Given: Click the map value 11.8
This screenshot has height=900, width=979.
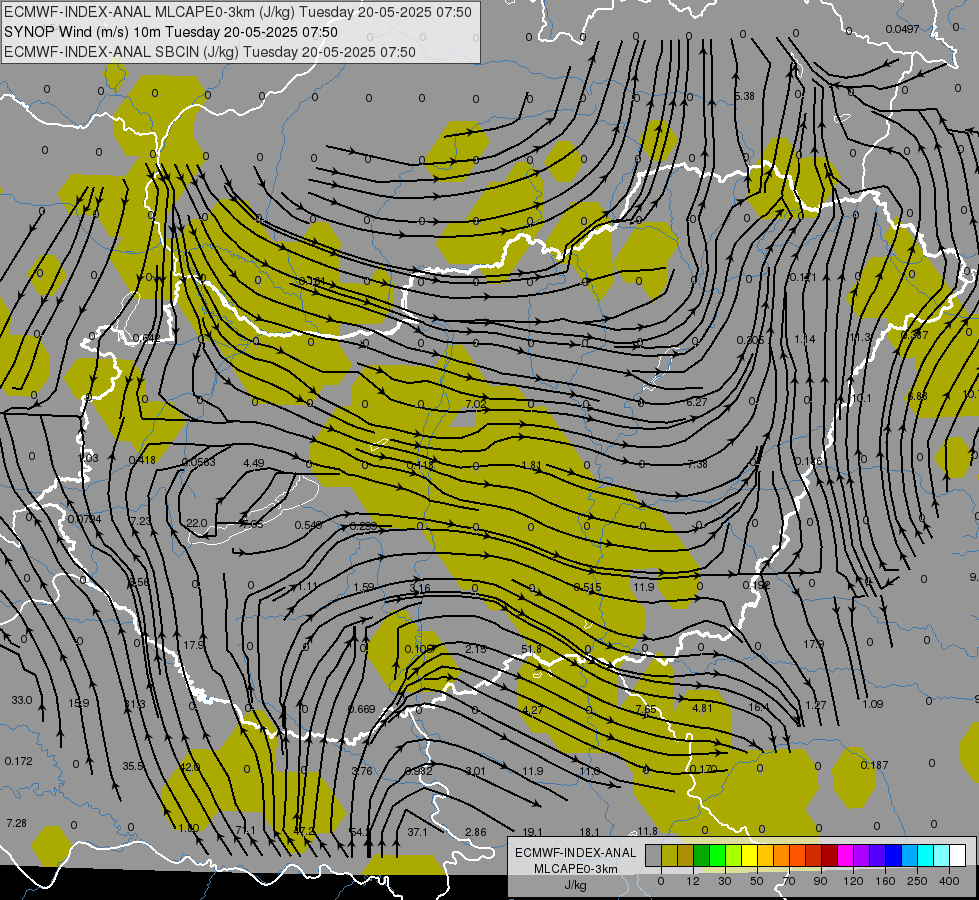Looking at the screenshot, I should [647, 831].
